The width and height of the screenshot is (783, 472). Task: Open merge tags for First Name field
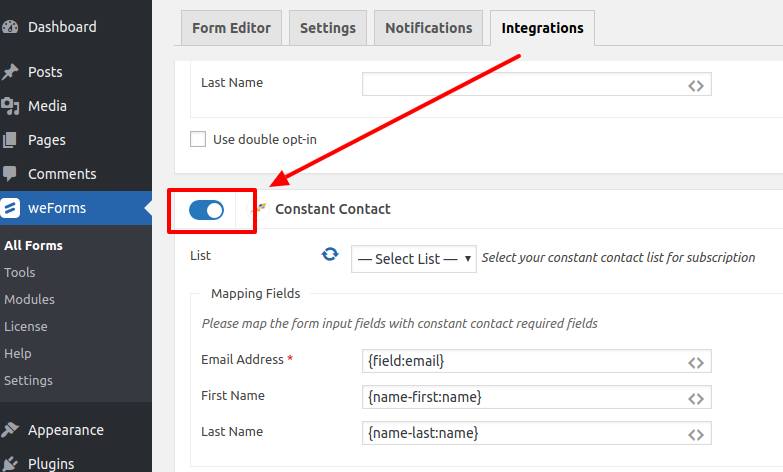[x=696, y=399]
